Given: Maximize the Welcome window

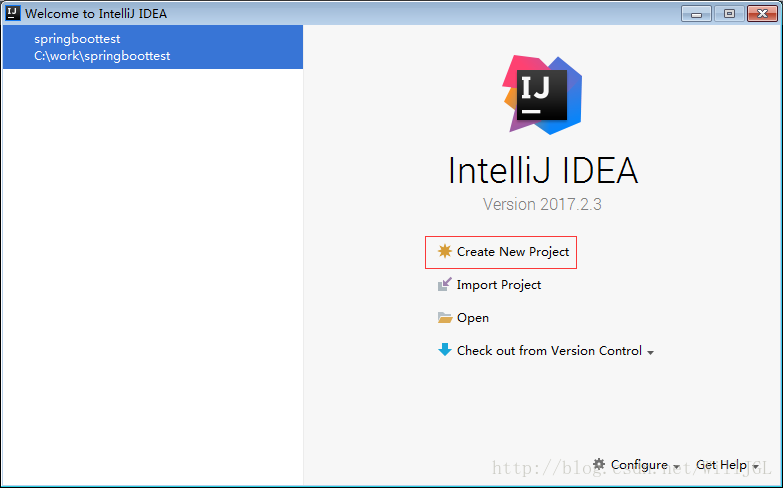Looking at the screenshot, I should [x=729, y=13].
